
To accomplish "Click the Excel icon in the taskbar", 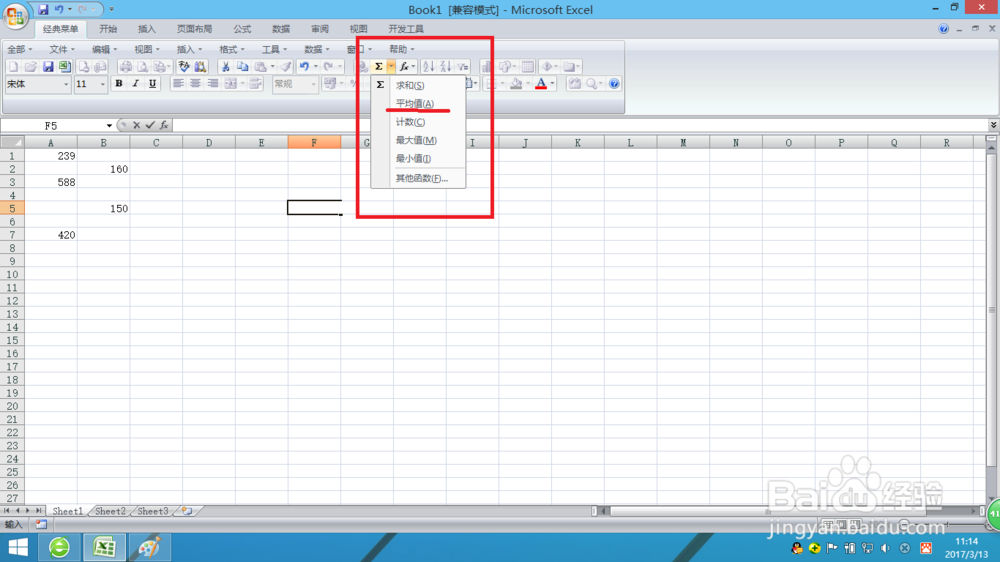I will [104, 547].
